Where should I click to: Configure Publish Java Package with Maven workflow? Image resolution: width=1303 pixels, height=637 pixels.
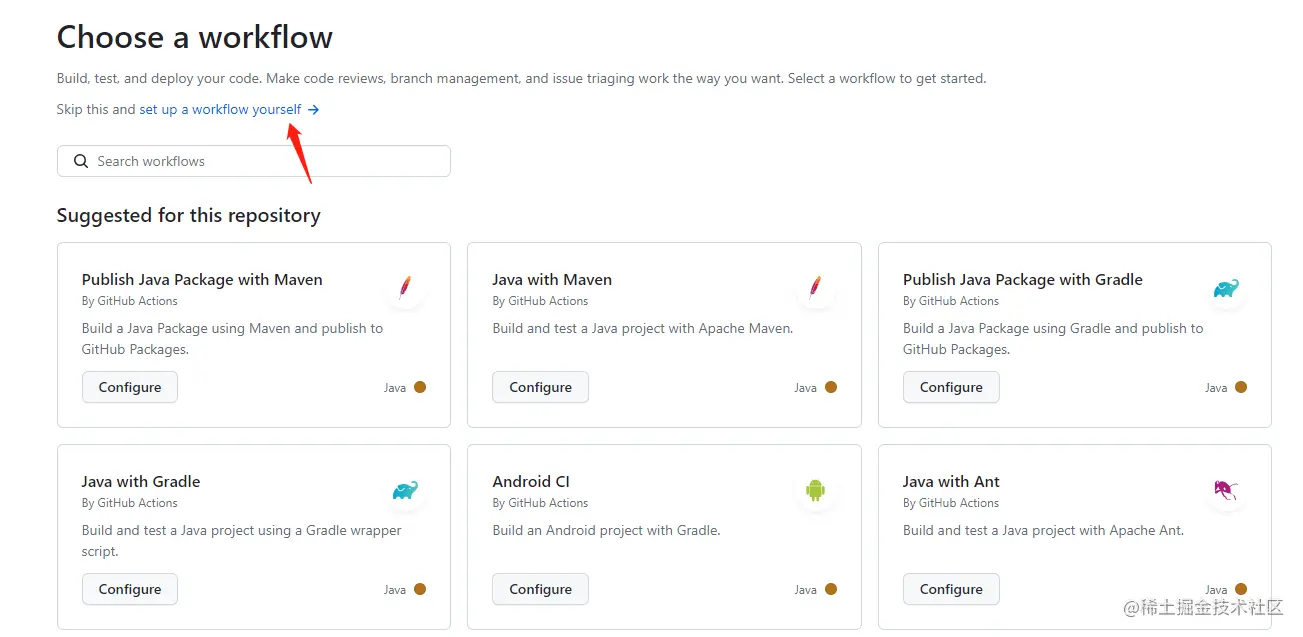(x=130, y=387)
